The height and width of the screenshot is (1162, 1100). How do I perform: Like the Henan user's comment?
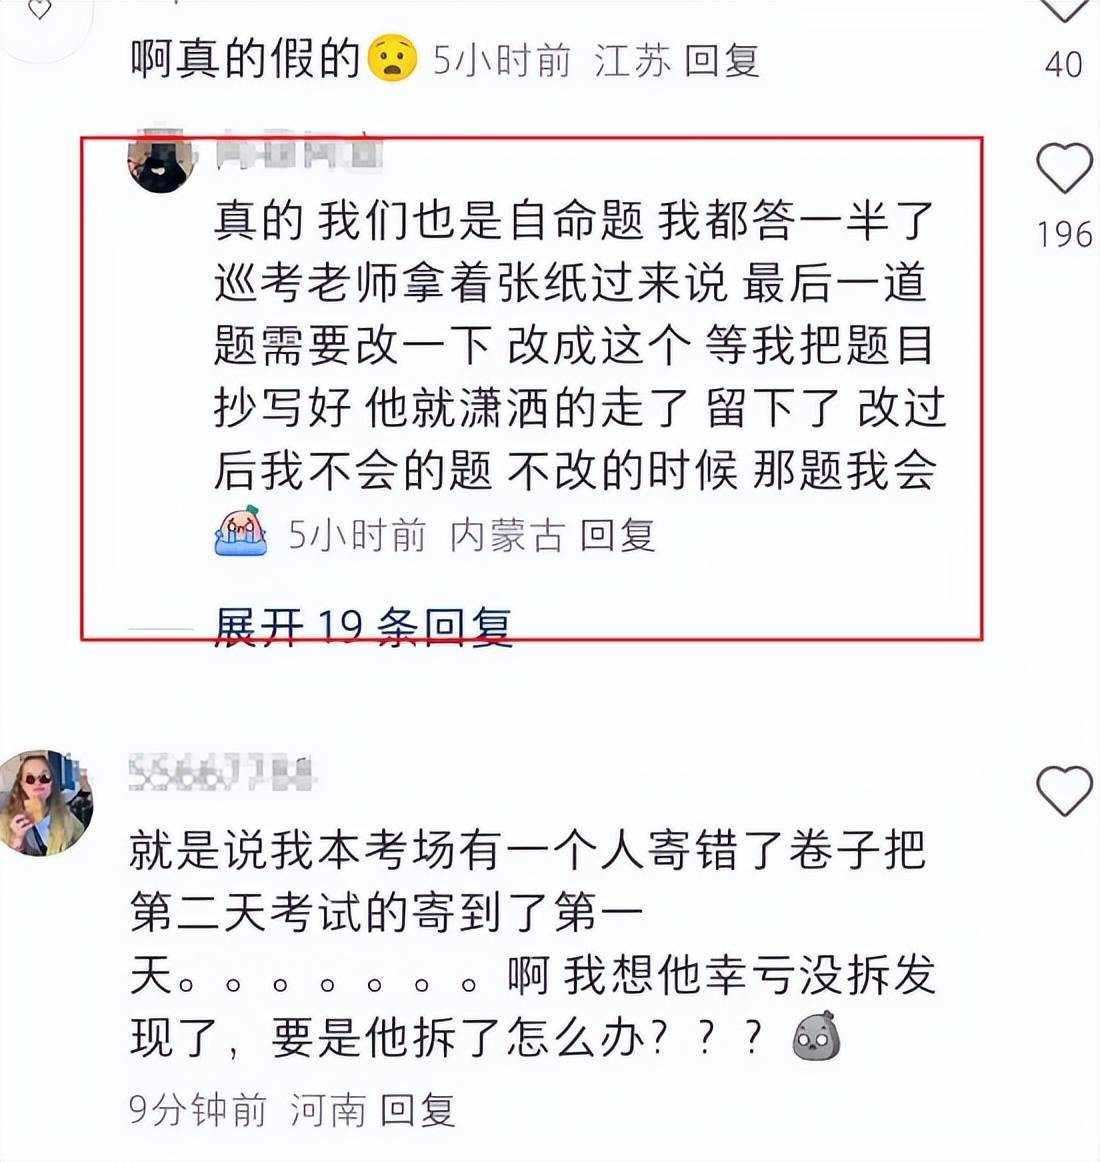tap(1064, 791)
